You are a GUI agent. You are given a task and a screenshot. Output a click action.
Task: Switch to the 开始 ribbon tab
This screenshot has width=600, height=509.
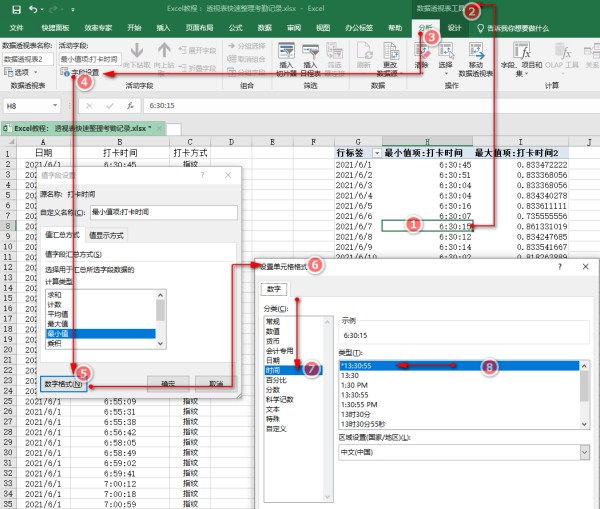134,28
